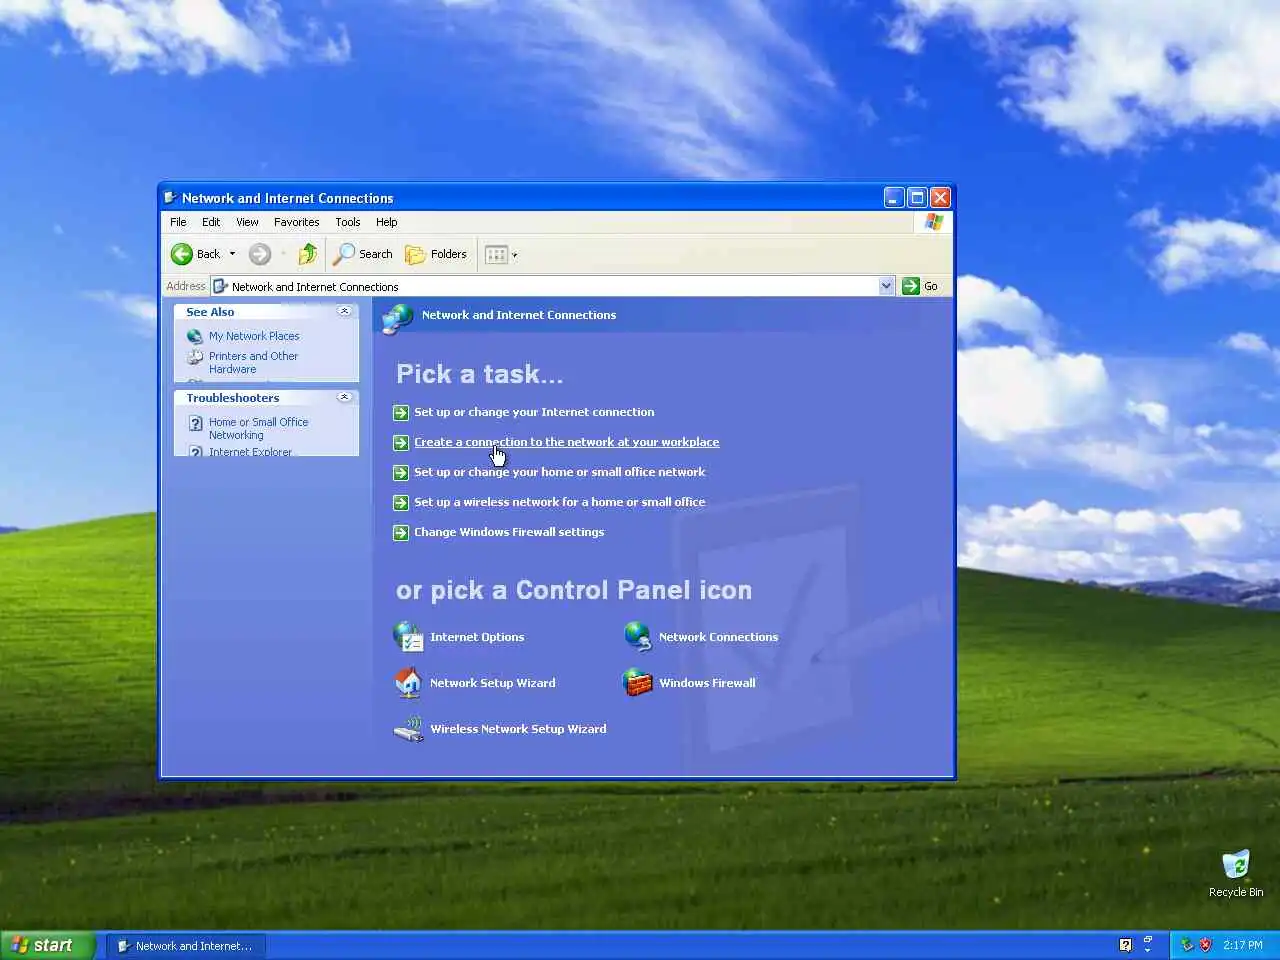Open the Back history dropdown arrow
Image resolution: width=1280 pixels, height=960 pixels.
pos(233,254)
